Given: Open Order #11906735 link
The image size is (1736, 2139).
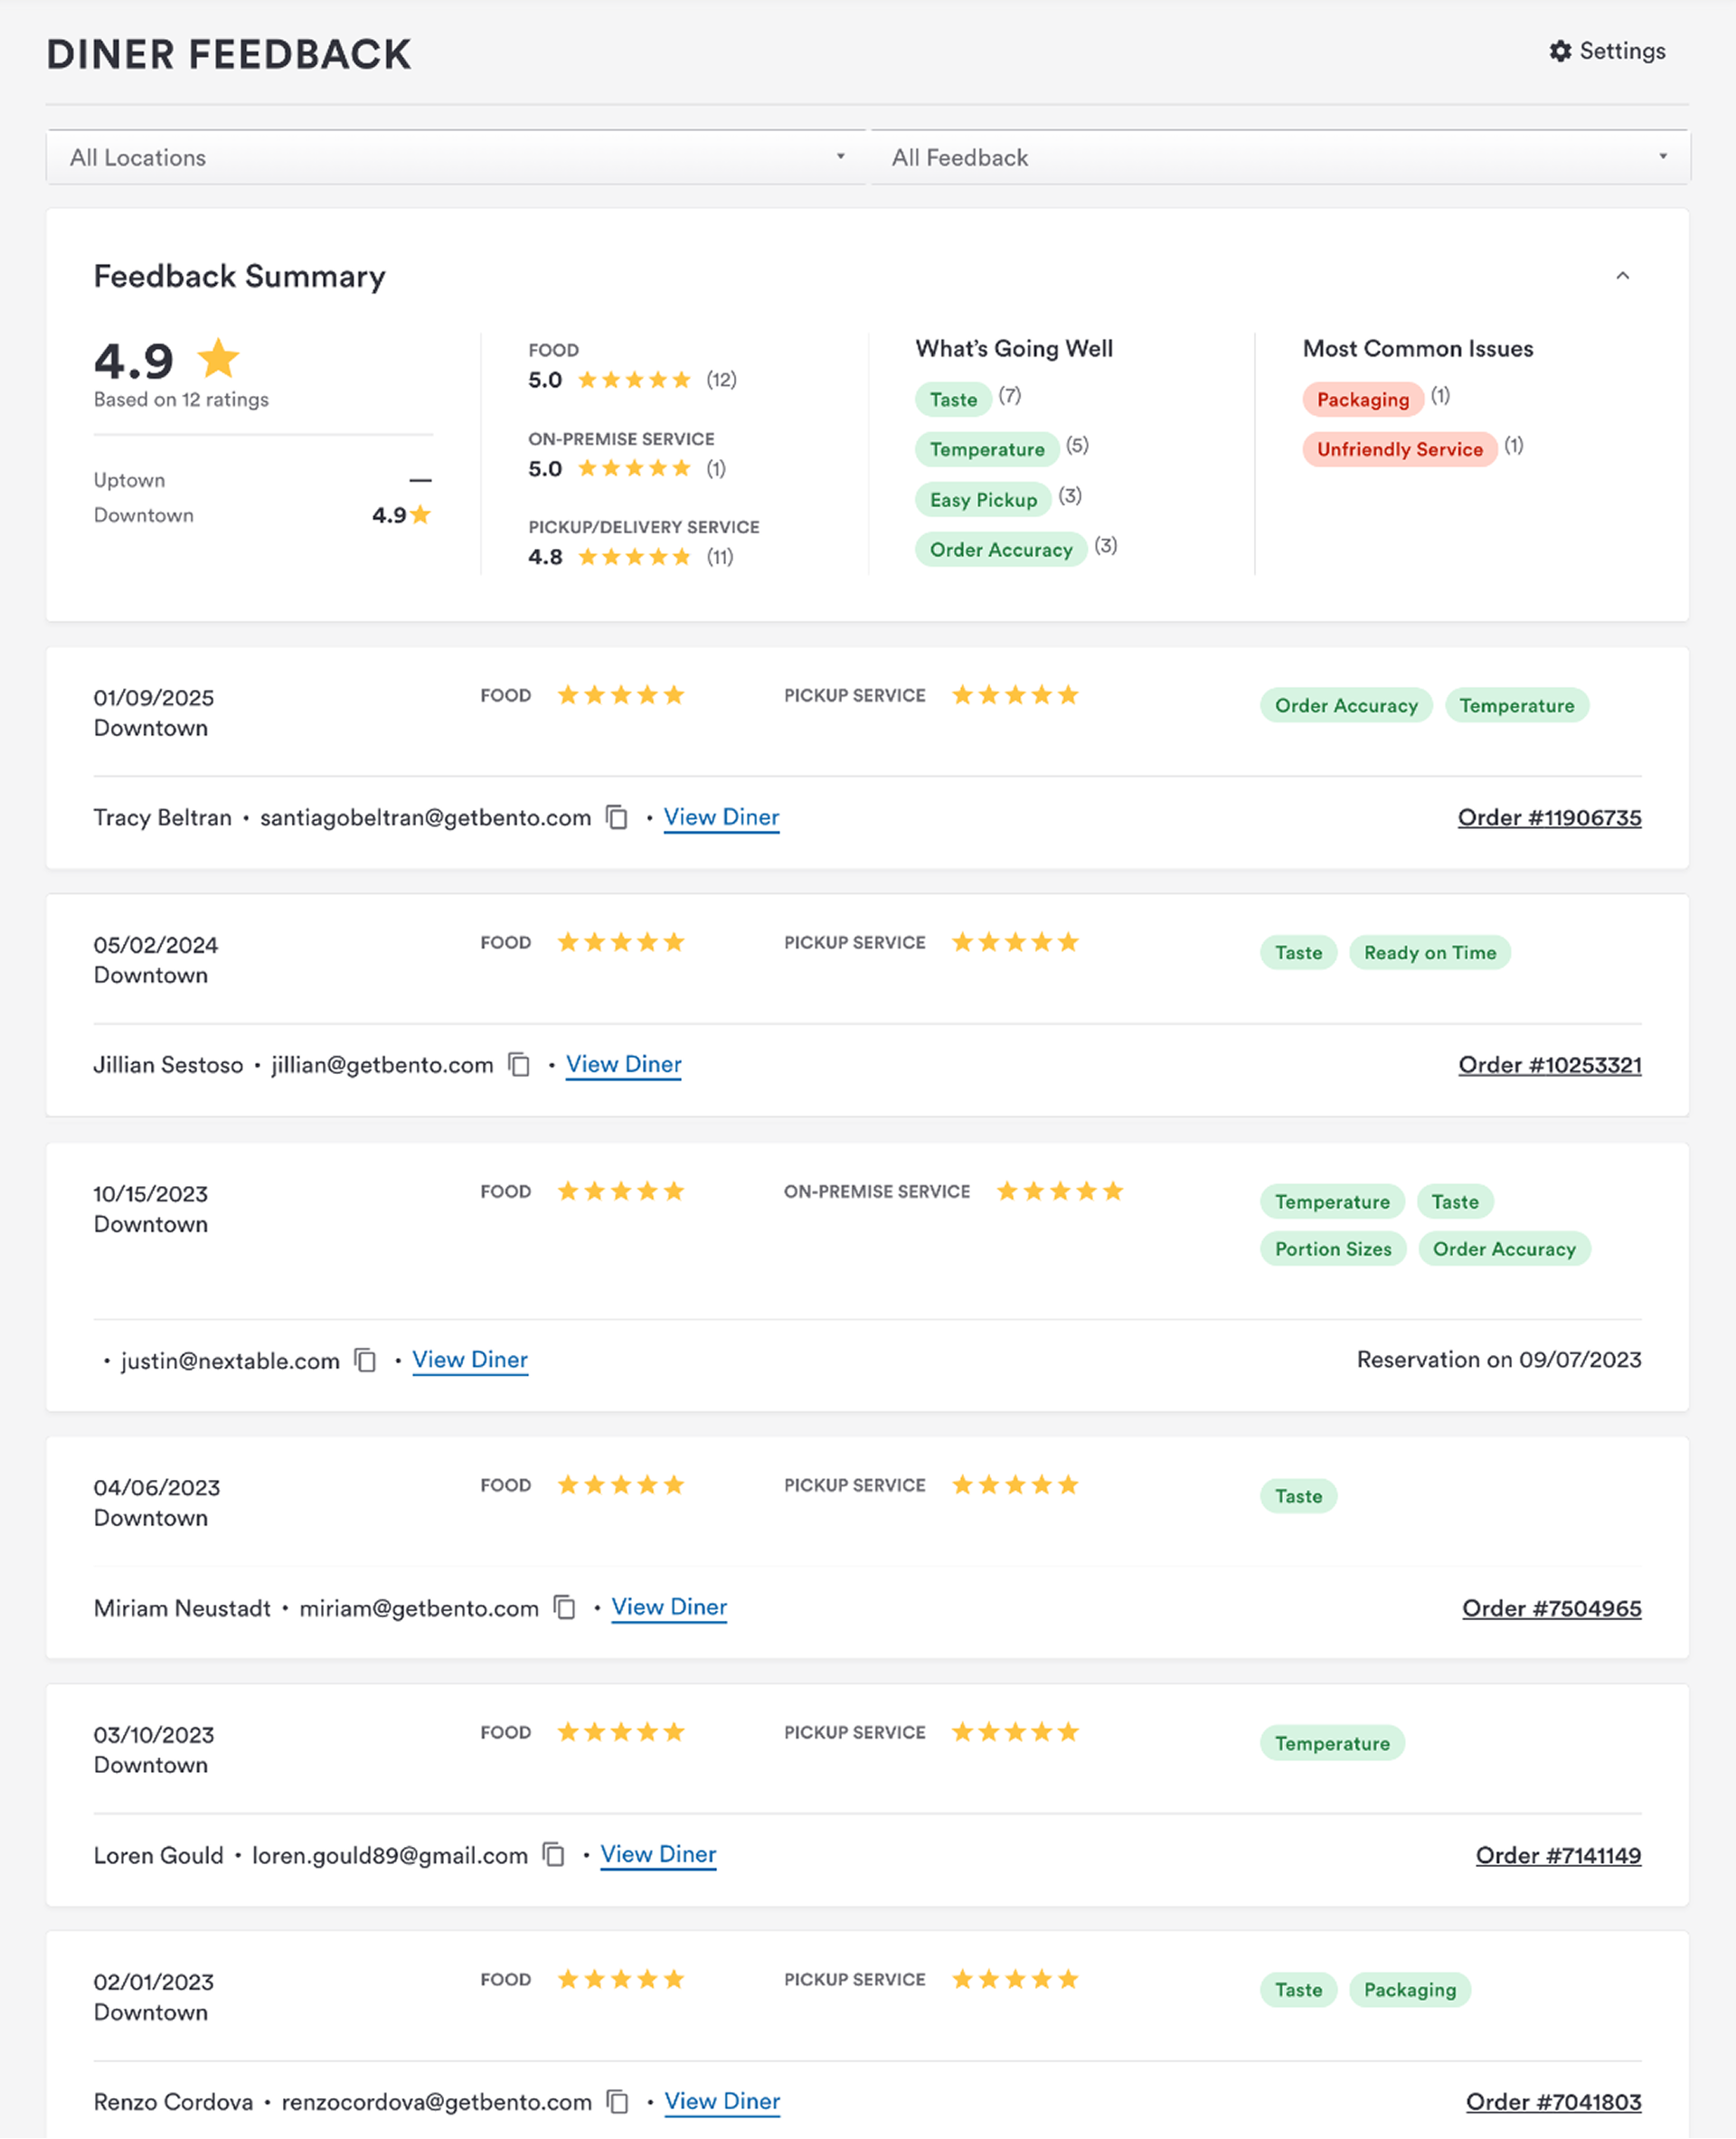Looking at the screenshot, I should [x=1548, y=818].
